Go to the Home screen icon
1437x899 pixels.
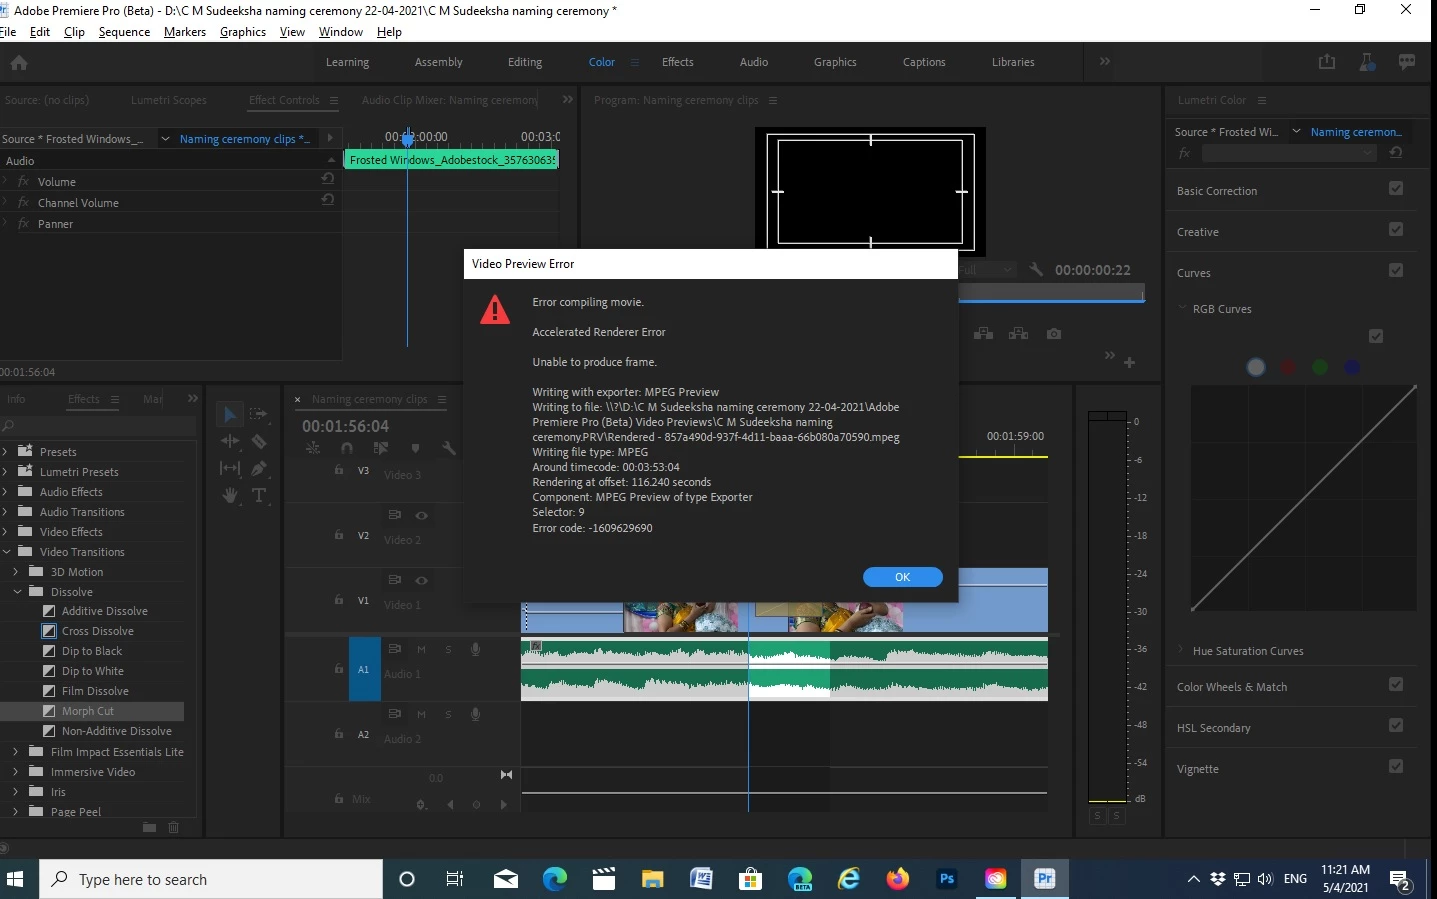click(19, 63)
